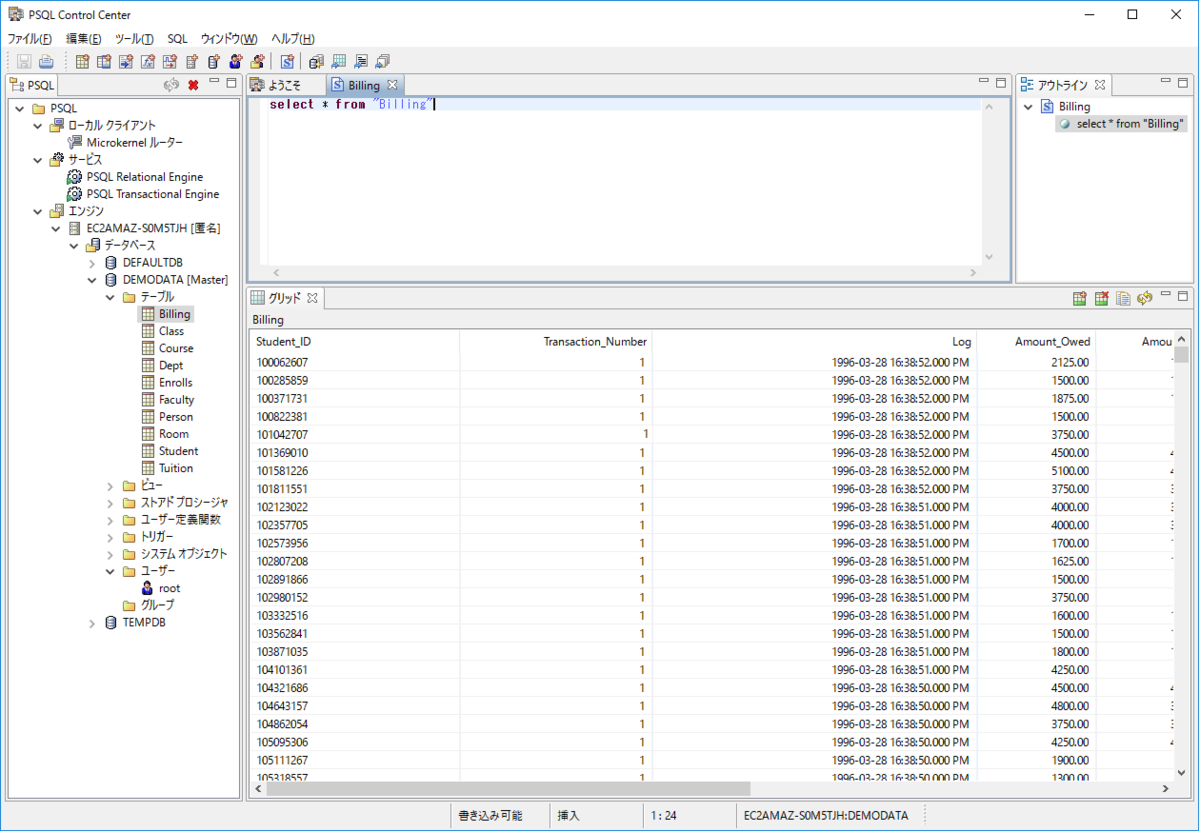Open the ヘルプ menu

point(293,38)
